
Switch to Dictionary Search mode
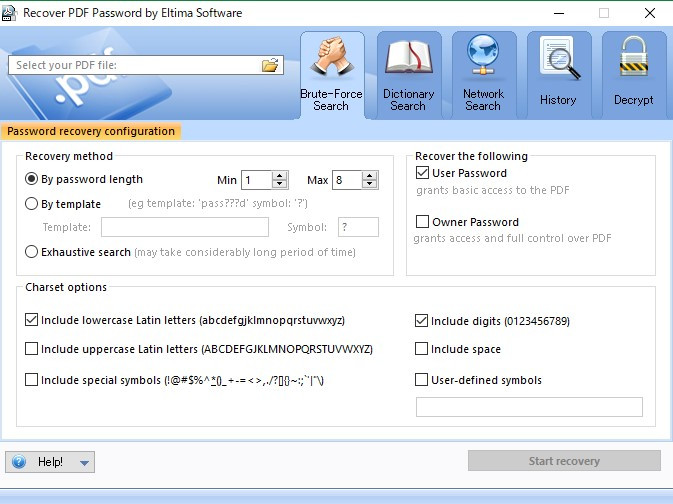(408, 72)
